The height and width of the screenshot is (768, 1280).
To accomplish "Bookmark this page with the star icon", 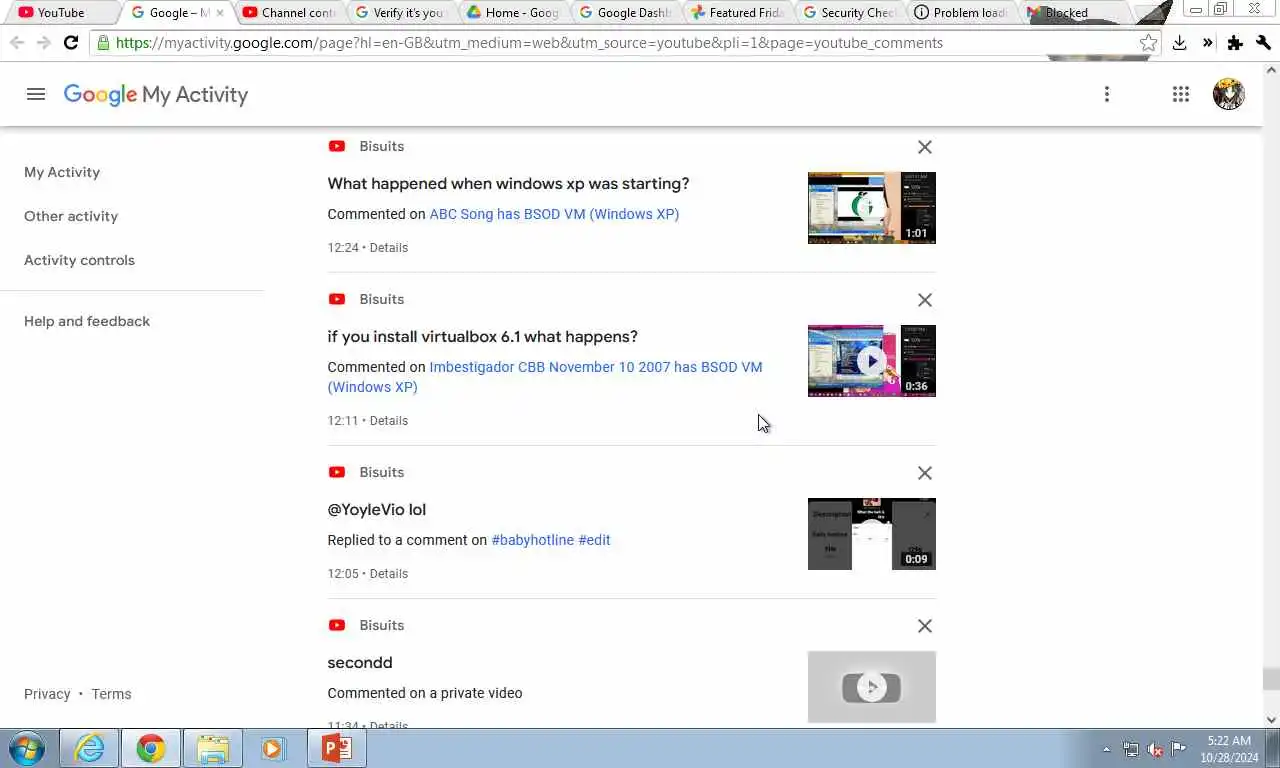I will (x=1148, y=43).
